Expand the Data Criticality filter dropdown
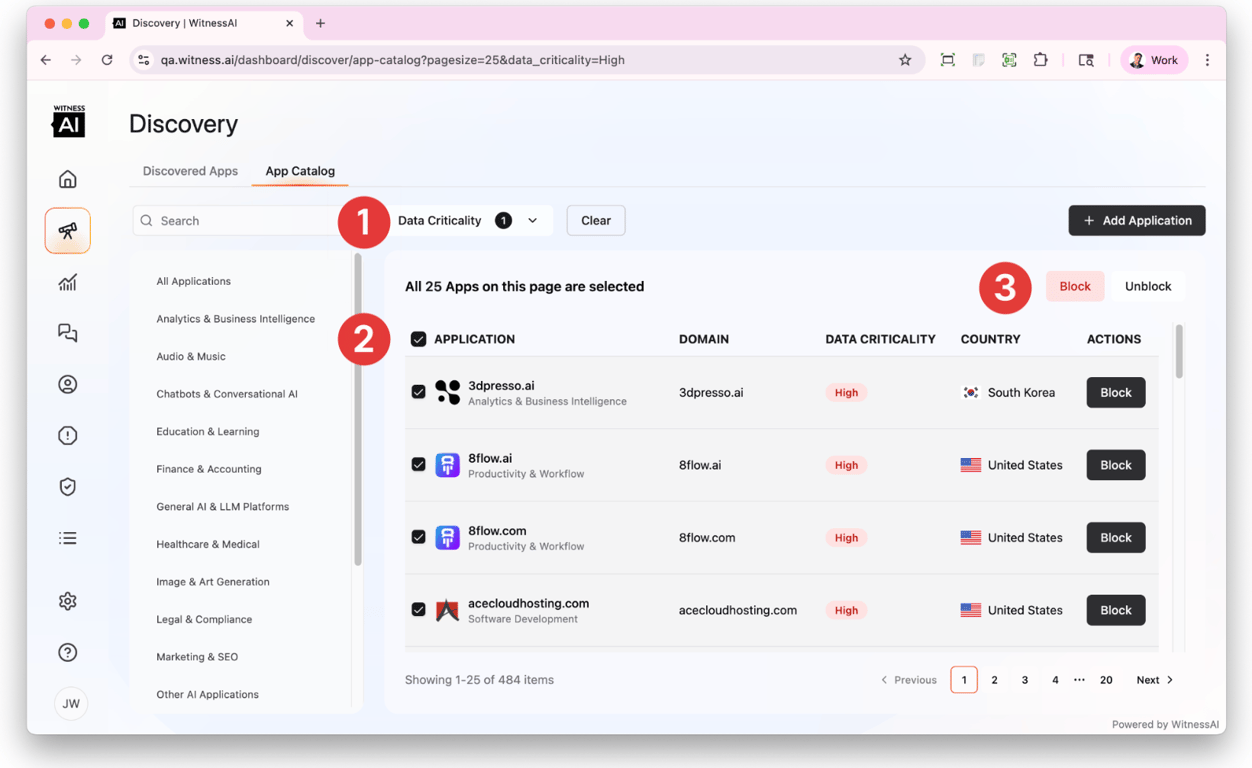Image resolution: width=1252 pixels, height=768 pixels. pos(468,221)
